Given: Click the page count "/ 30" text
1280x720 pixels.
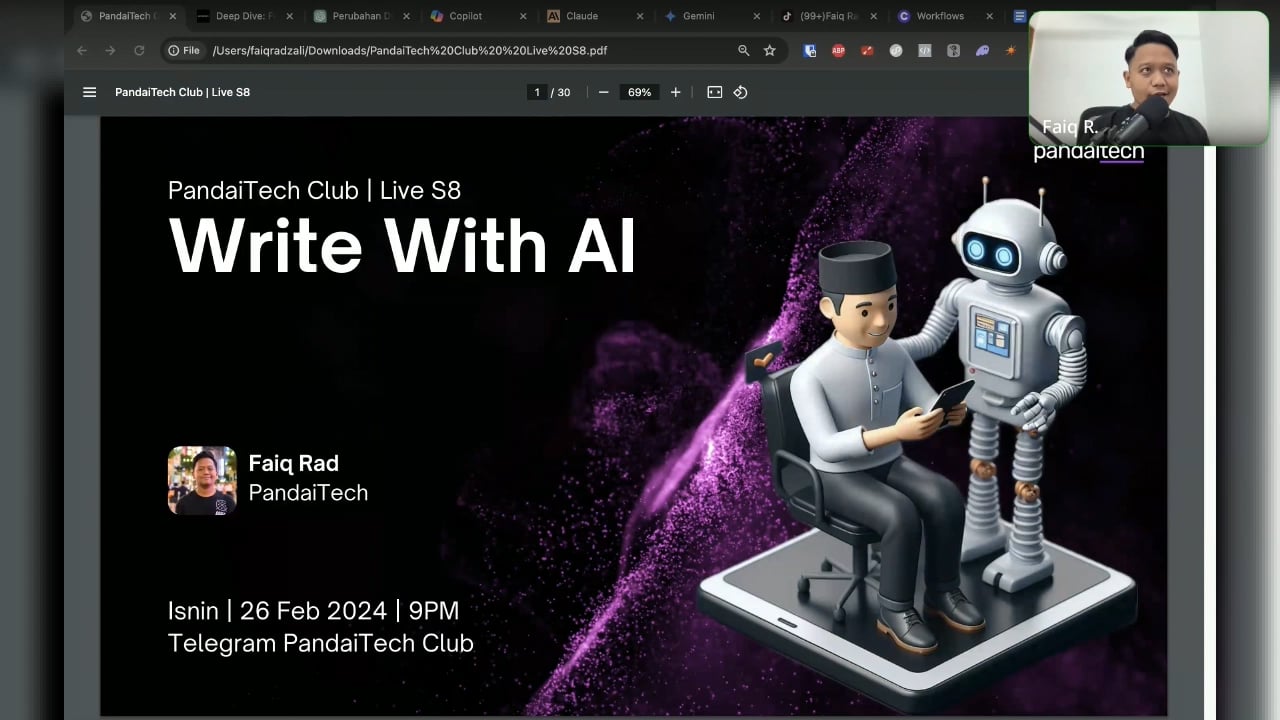Looking at the screenshot, I should 561,92.
